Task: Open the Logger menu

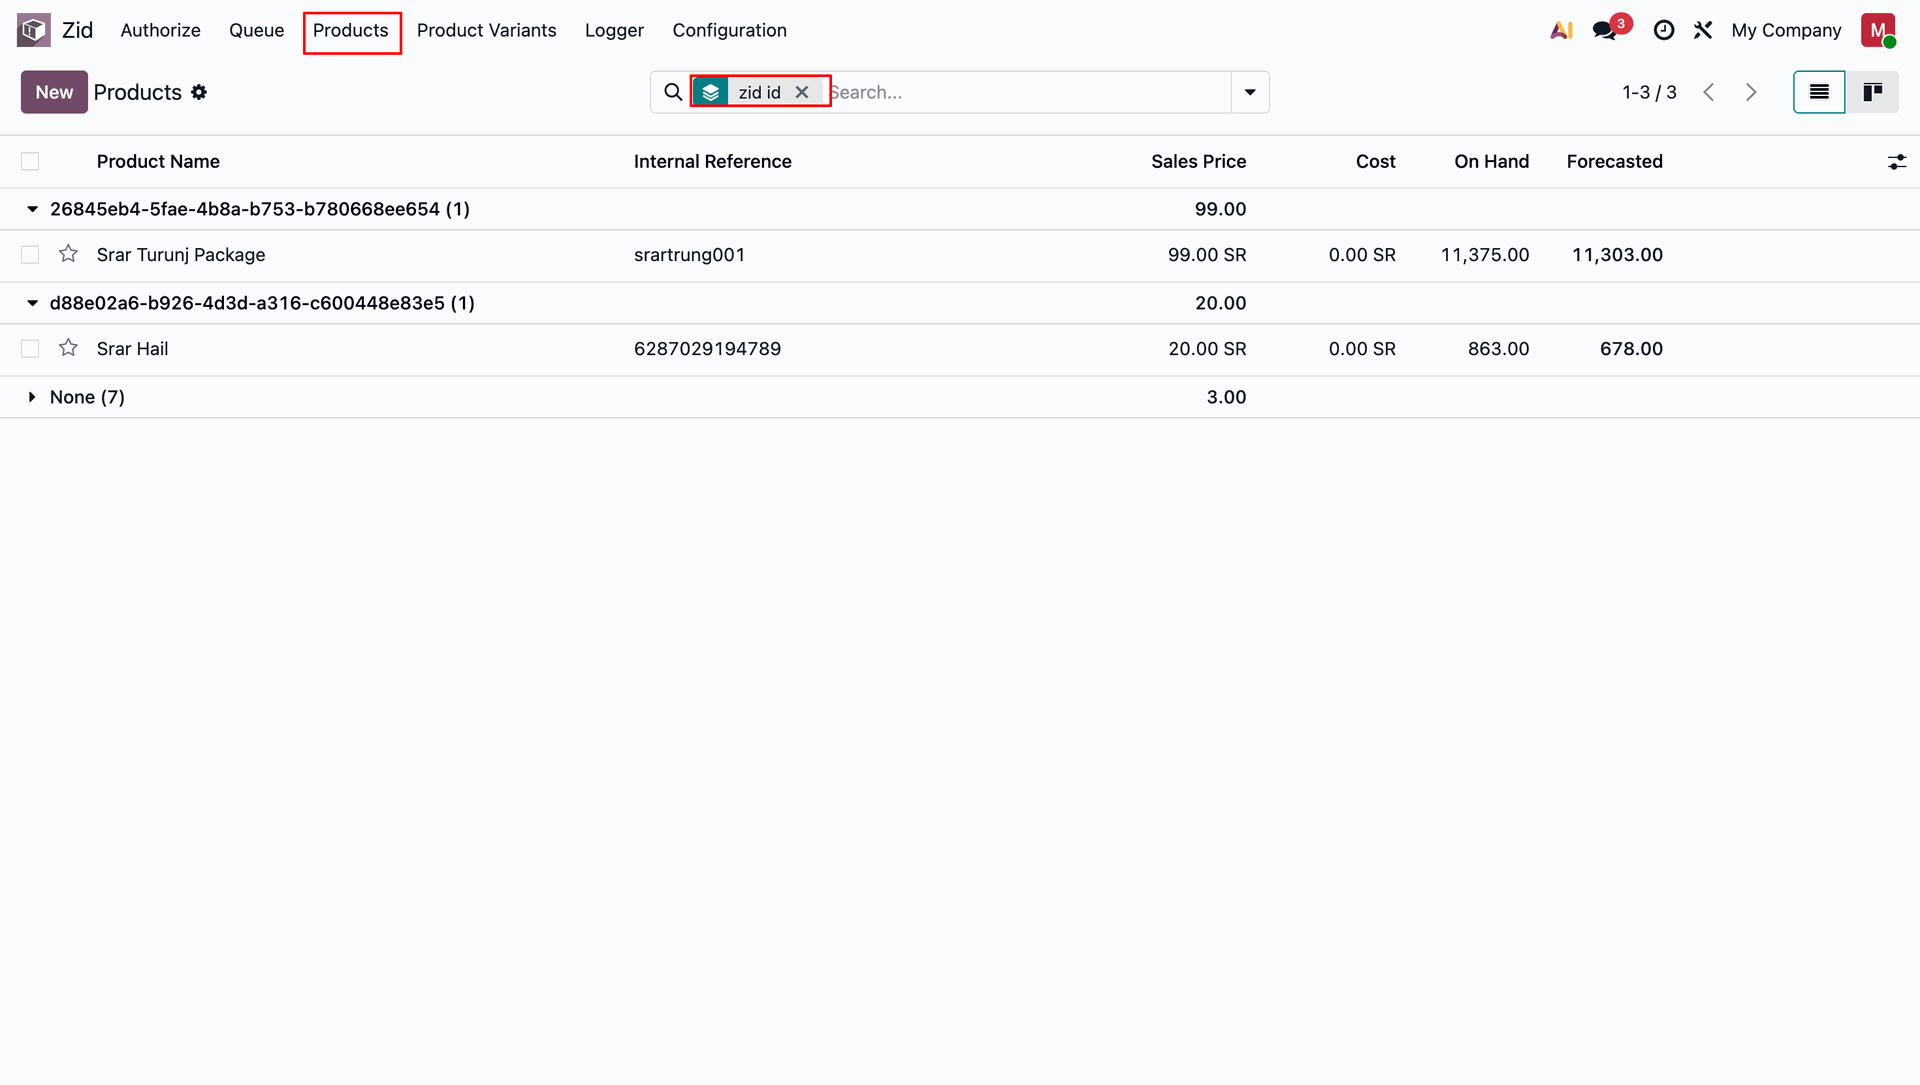Action: (614, 31)
